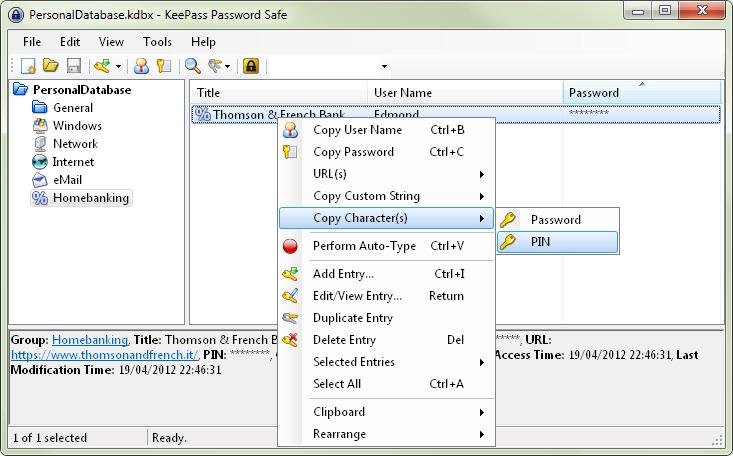Click the Save database floppy icon
Image resolution: width=733 pixels, height=456 pixels.
[x=74, y=66]
